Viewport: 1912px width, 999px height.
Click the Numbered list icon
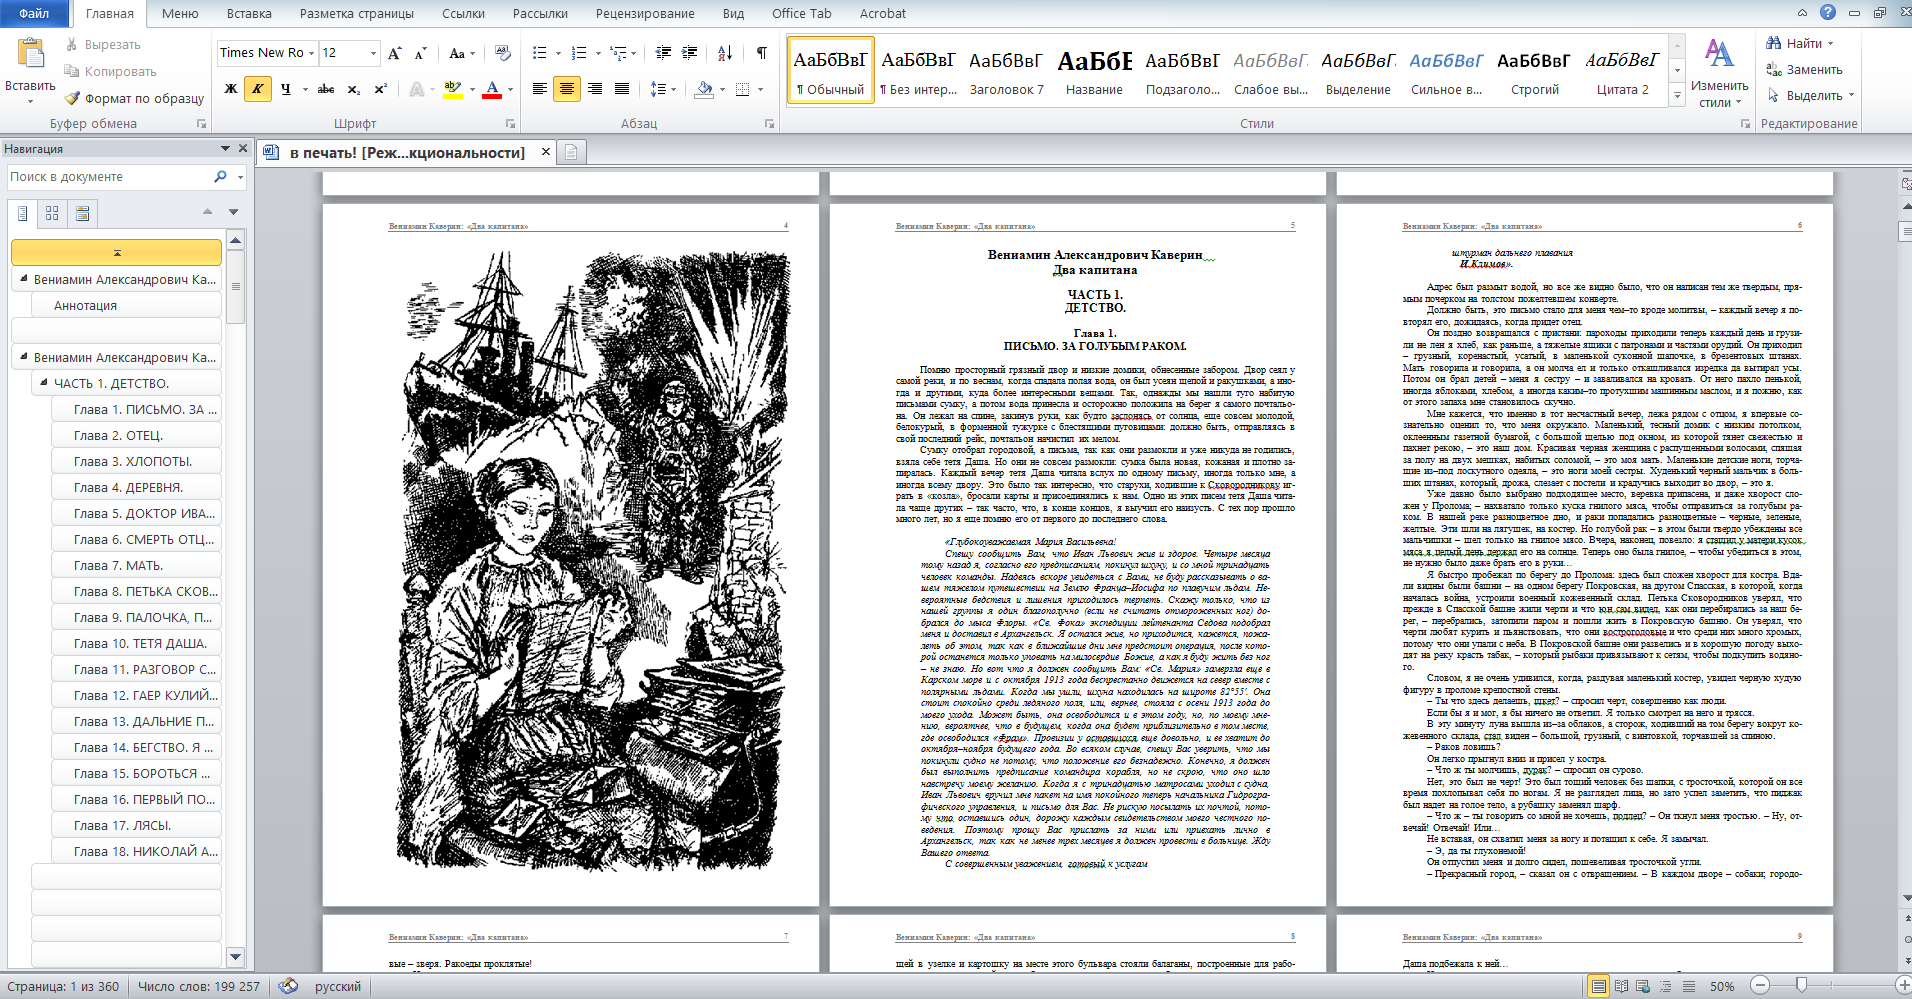coord(579,53)
